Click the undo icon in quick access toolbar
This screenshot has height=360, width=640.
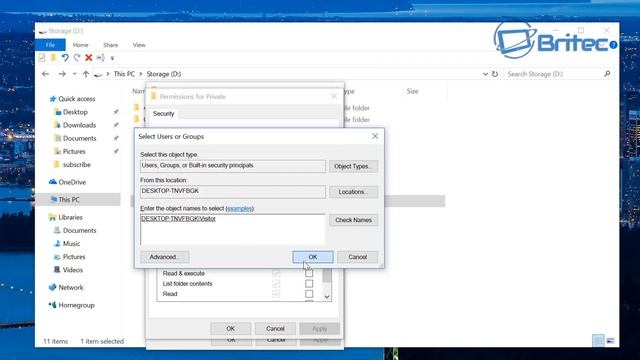(x=65, y=58)
